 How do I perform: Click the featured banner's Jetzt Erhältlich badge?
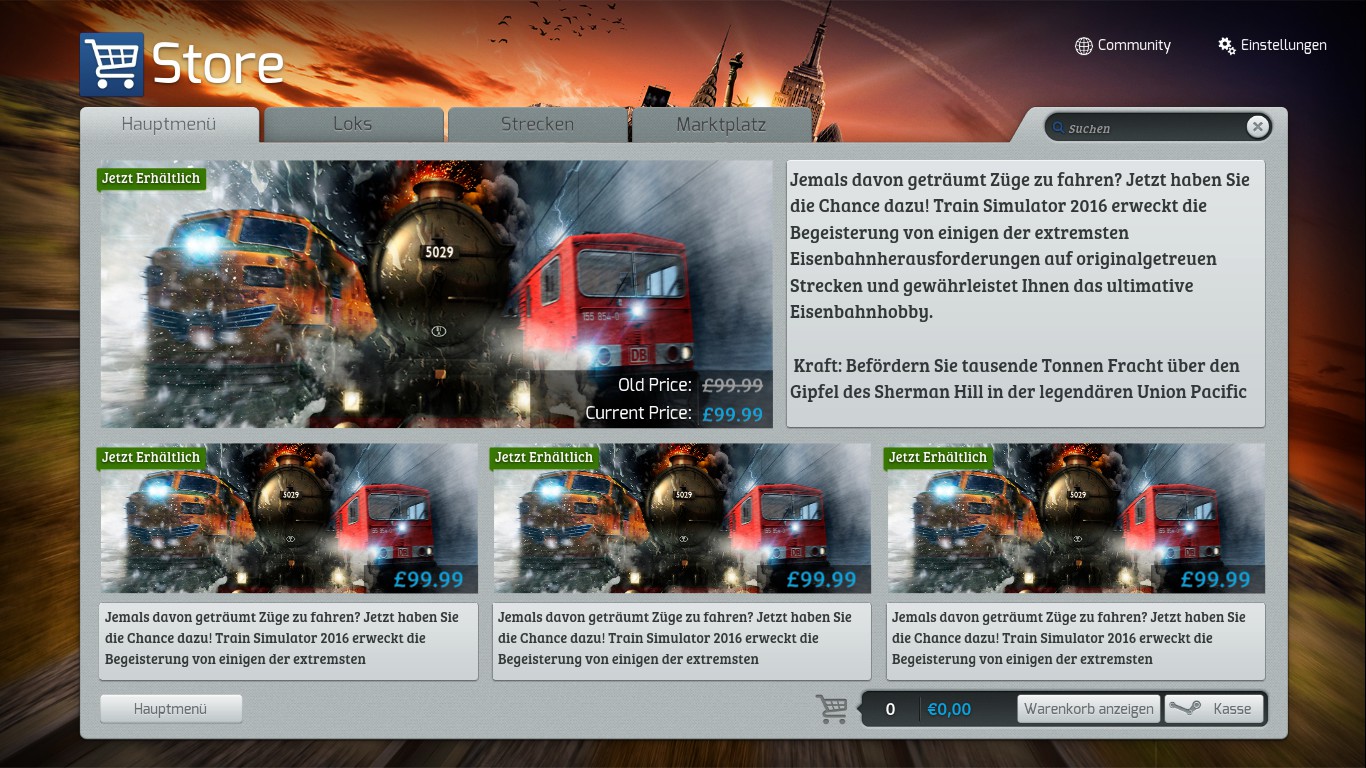151,179
